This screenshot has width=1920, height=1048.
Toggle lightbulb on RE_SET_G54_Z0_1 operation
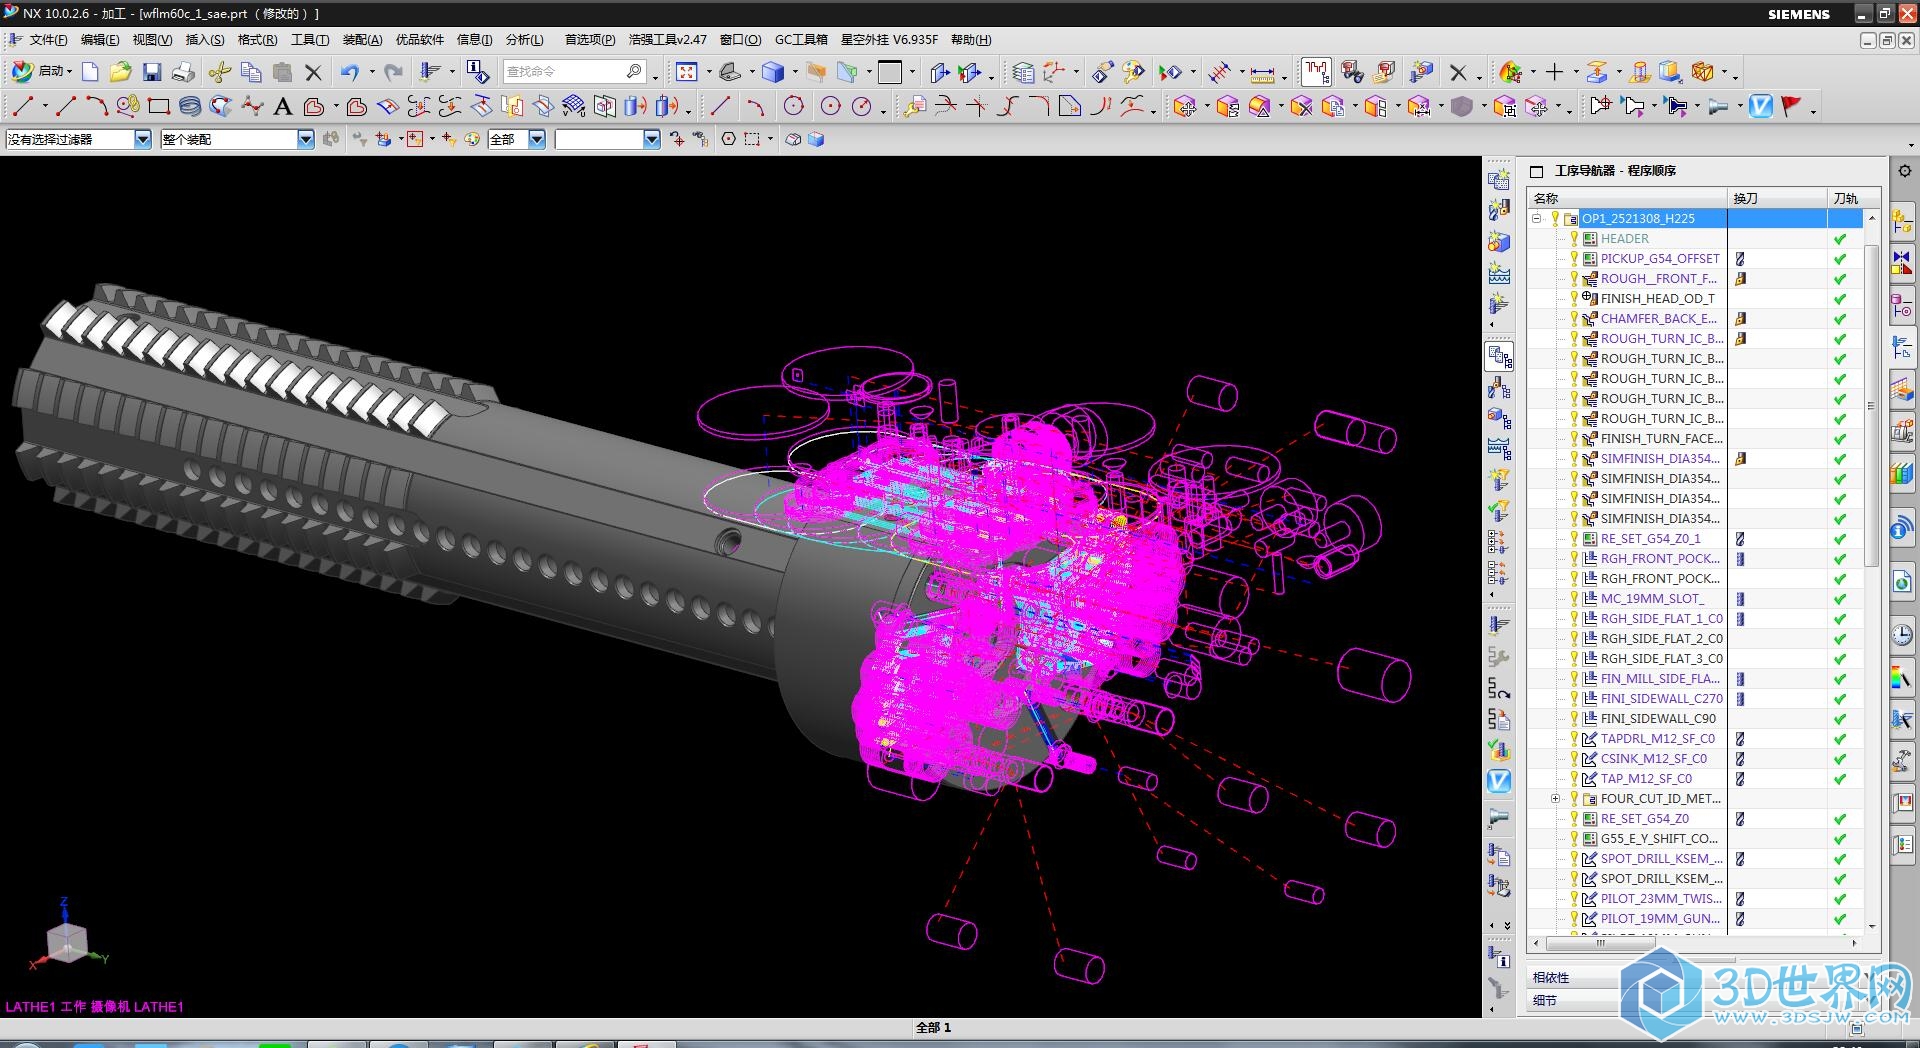(x=1574, y=538)
